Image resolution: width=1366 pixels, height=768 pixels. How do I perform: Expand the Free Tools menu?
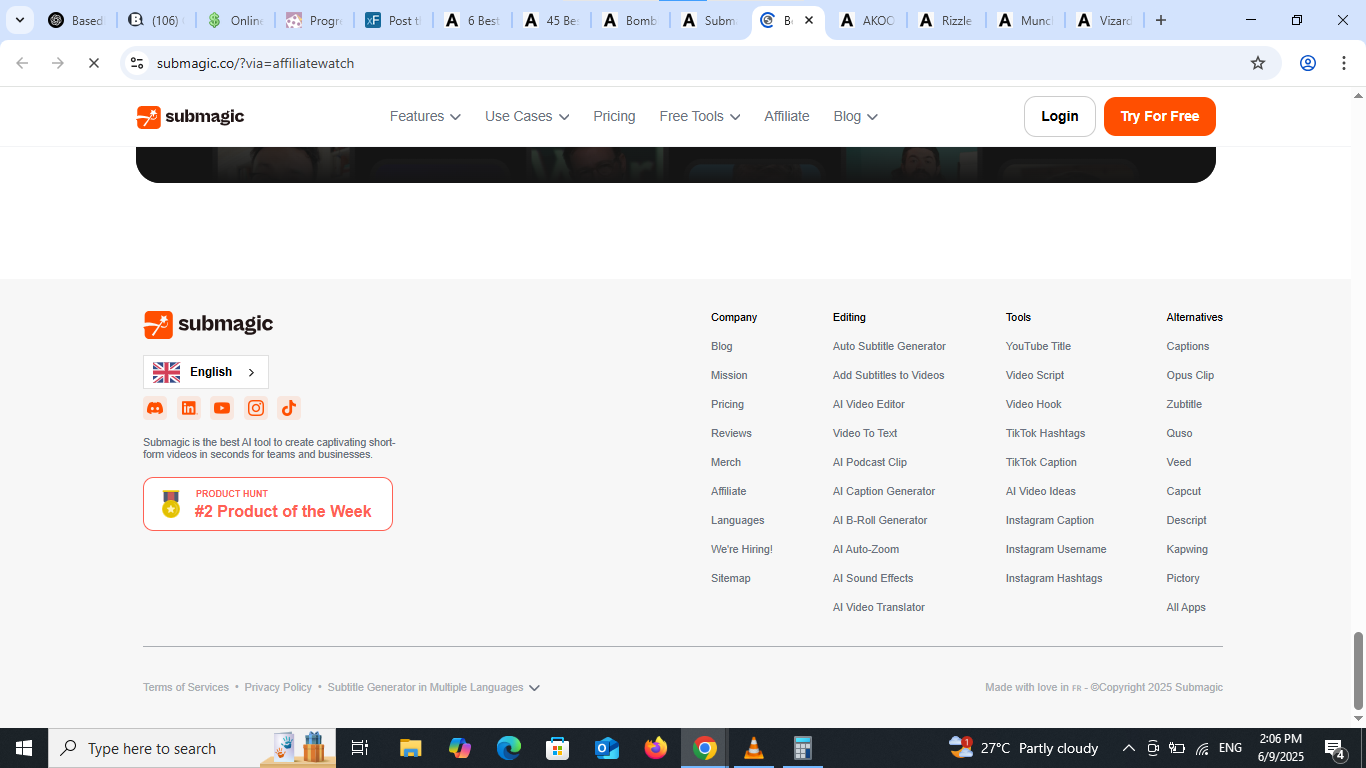(x=700, y=116)
